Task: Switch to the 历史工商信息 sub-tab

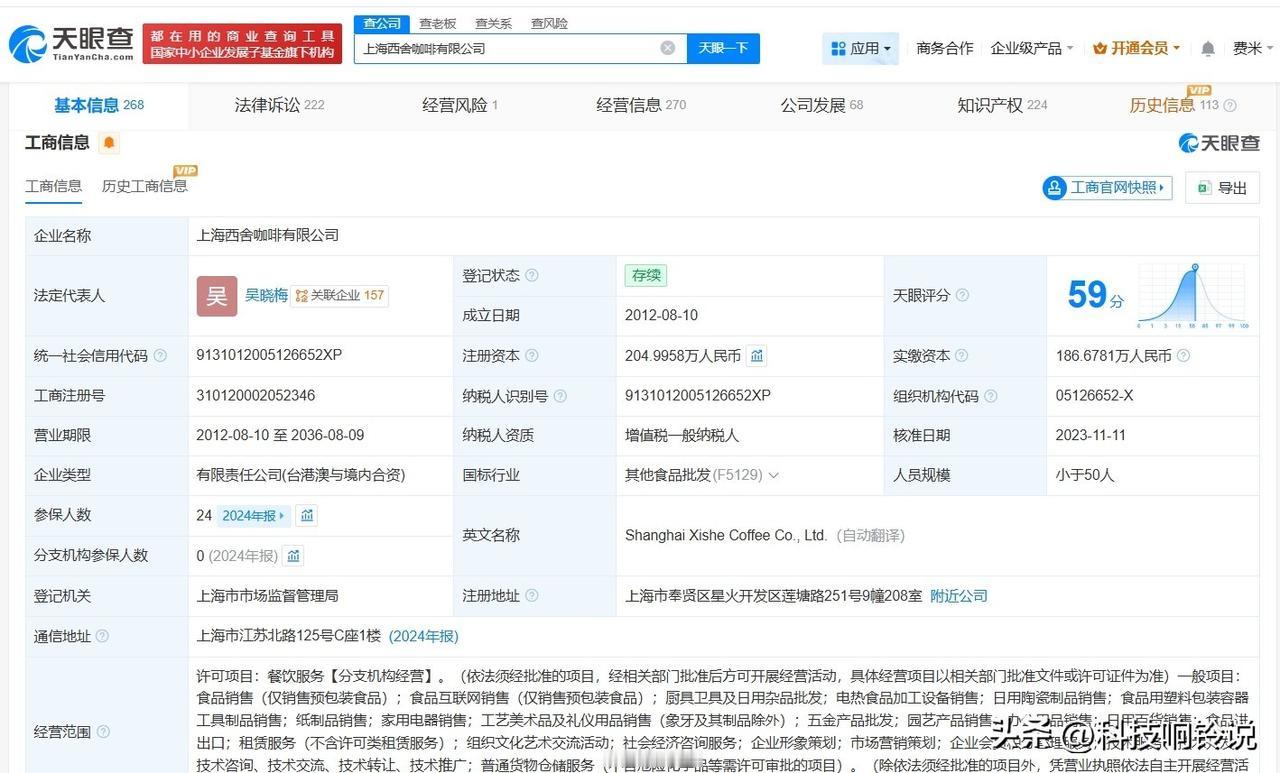Action: 144,186
